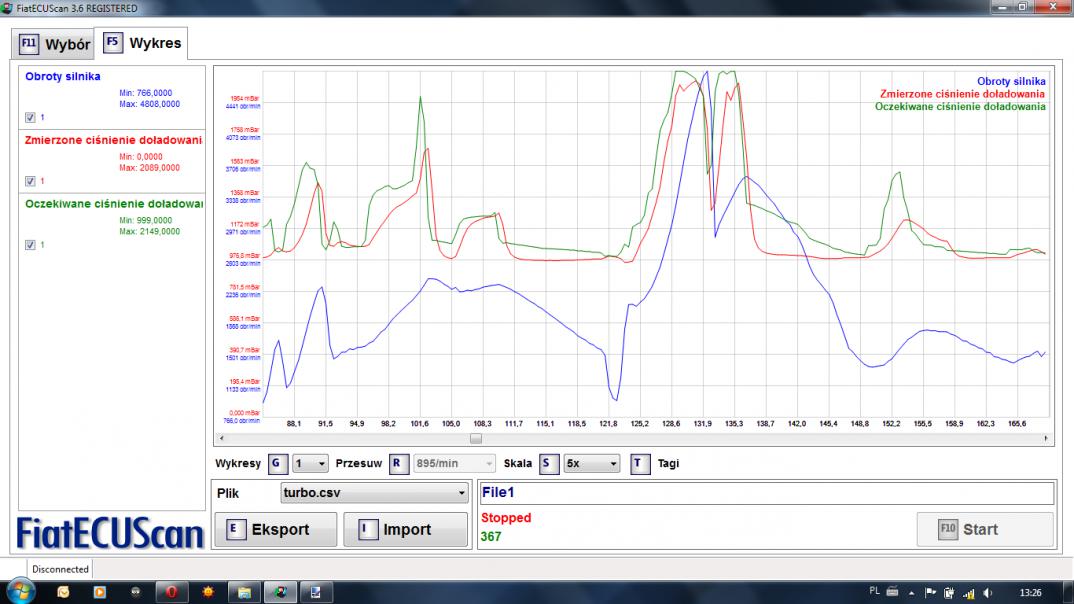This screenshot has width=1074, height=604.
Task: Click the T Tagi key icon
Action: 640,464
